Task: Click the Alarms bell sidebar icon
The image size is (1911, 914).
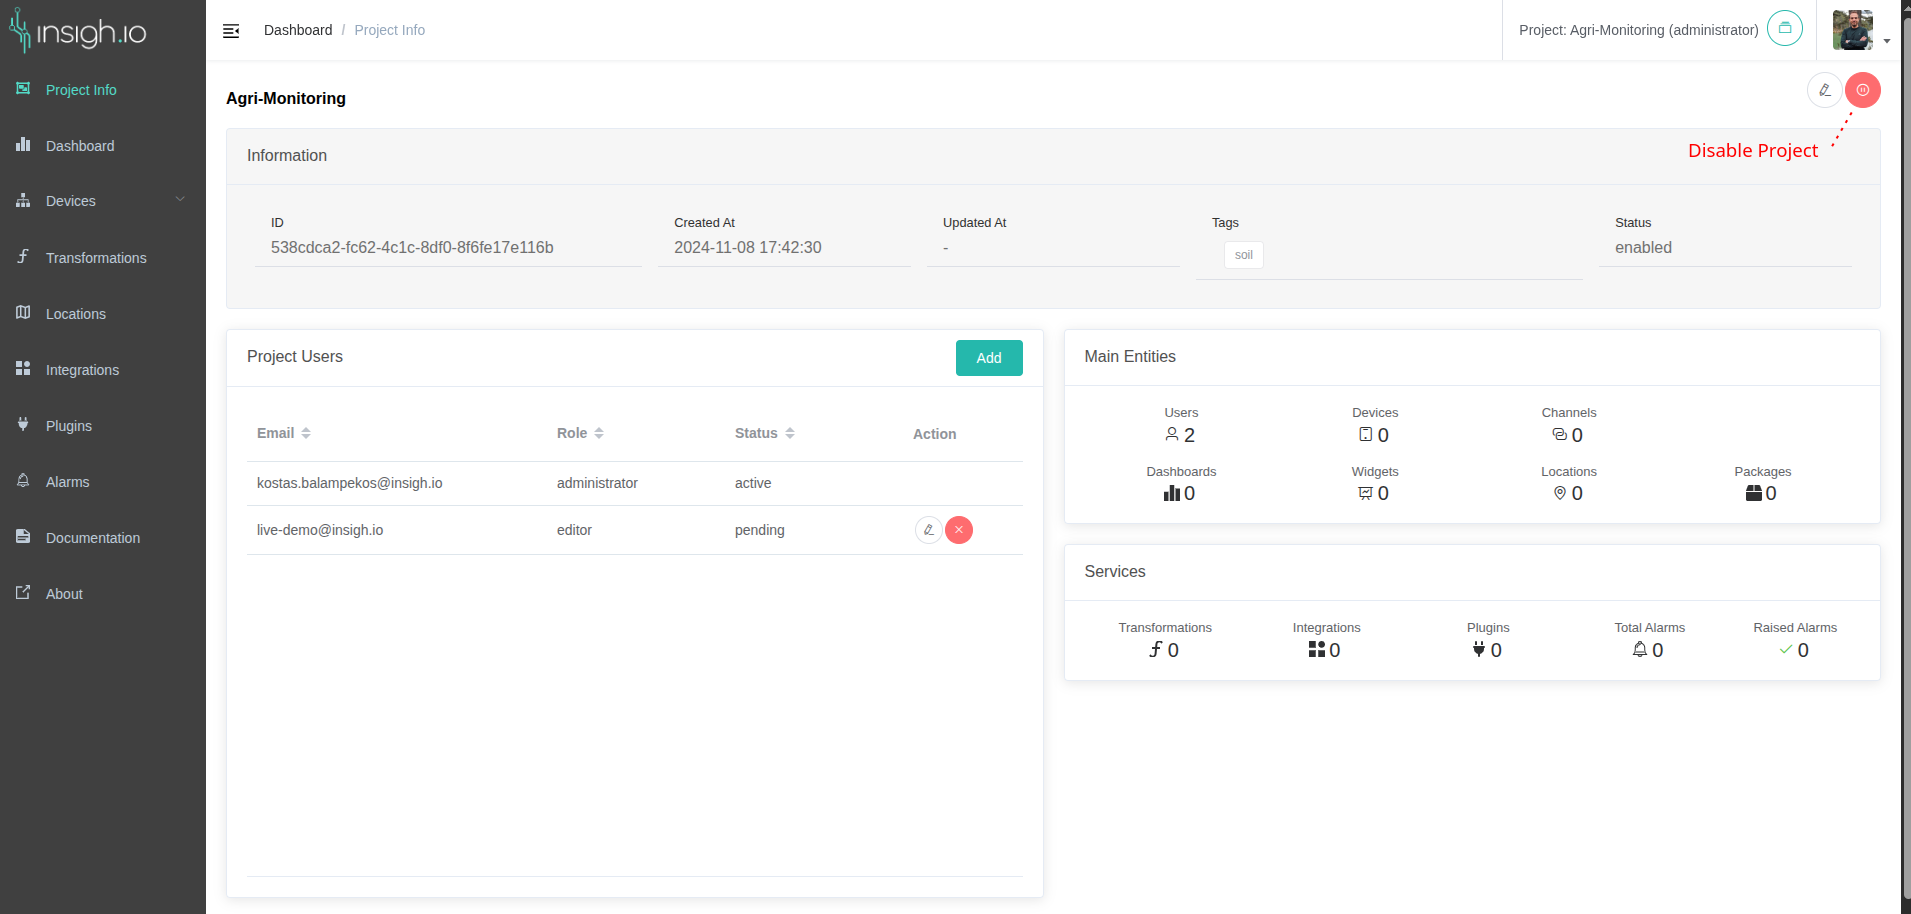Action: [x=23, y=480]
